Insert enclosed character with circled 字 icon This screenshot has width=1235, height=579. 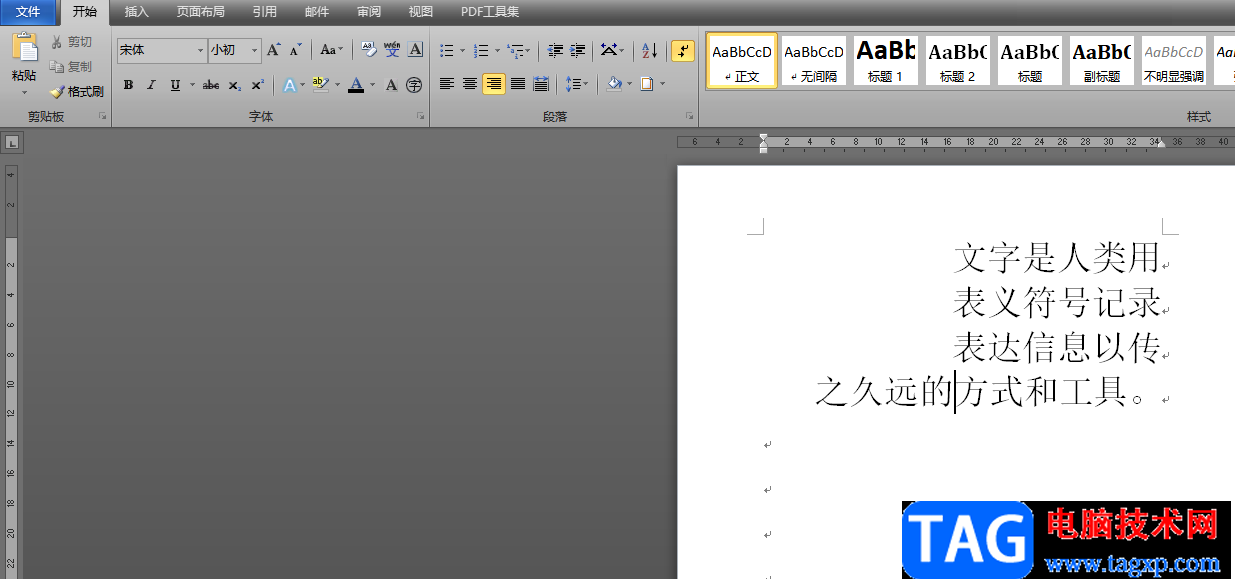(x=414, y=85)
